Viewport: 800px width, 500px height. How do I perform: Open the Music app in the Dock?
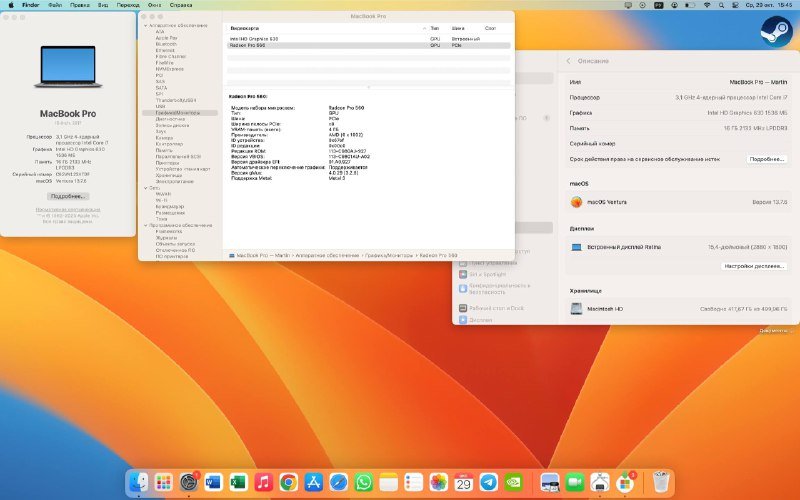(263, 482)
